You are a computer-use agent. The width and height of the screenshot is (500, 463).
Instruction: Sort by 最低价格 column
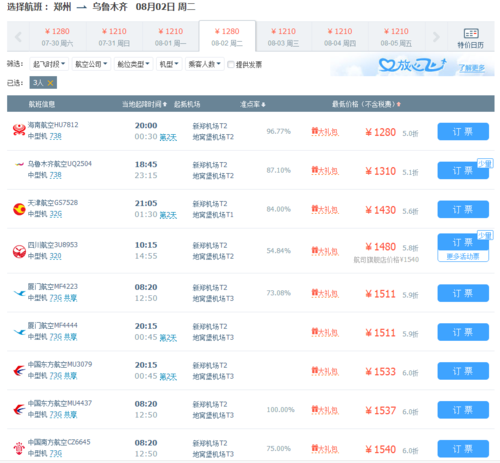[x=366, y=104]
